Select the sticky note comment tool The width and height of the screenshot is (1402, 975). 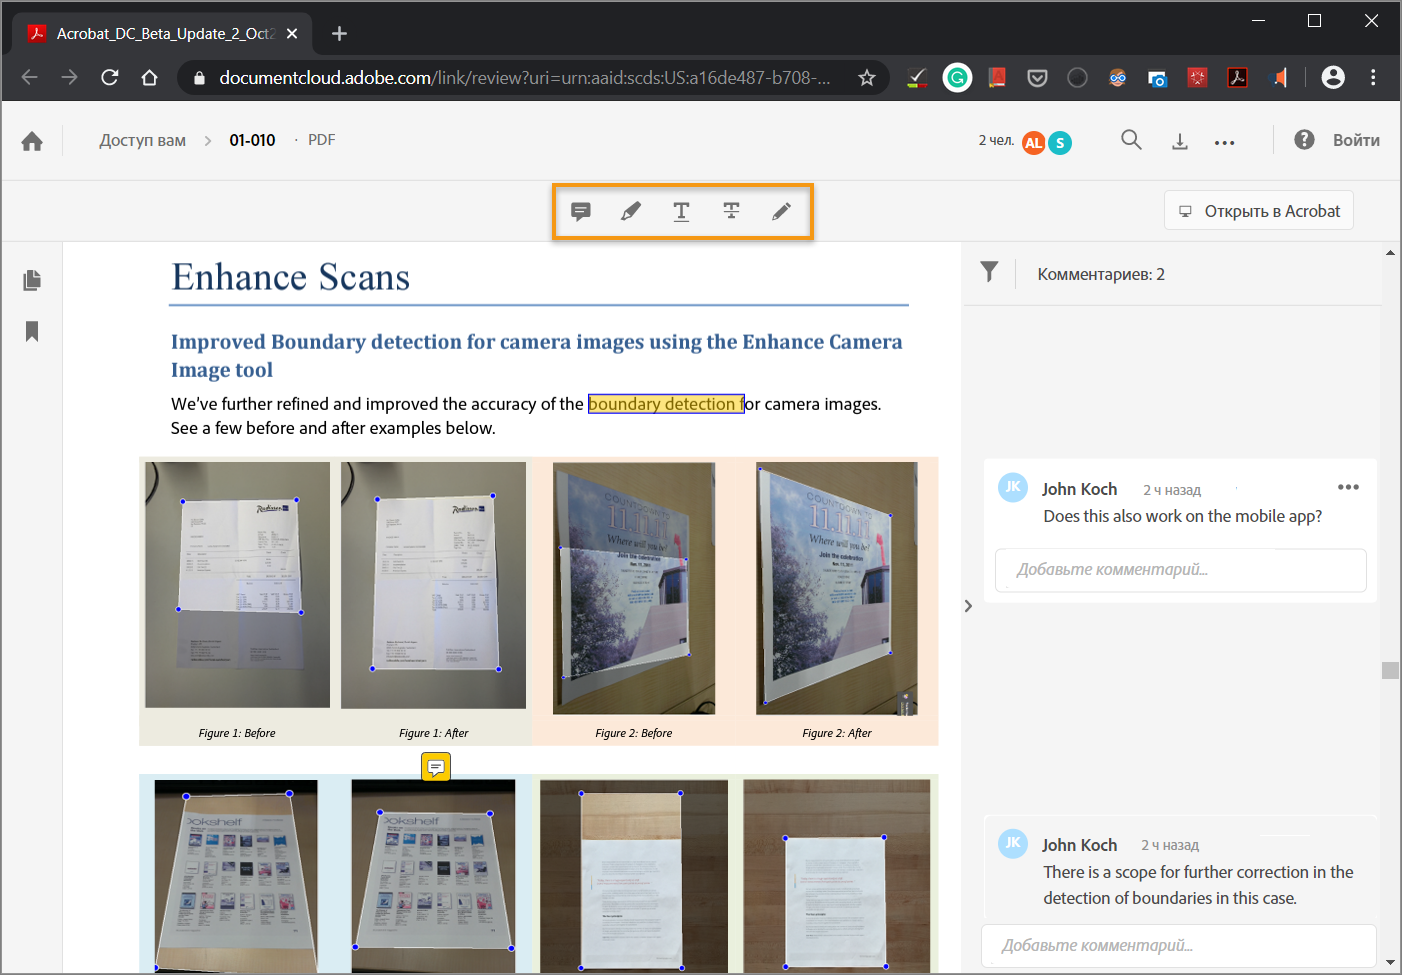click(581, 211)
